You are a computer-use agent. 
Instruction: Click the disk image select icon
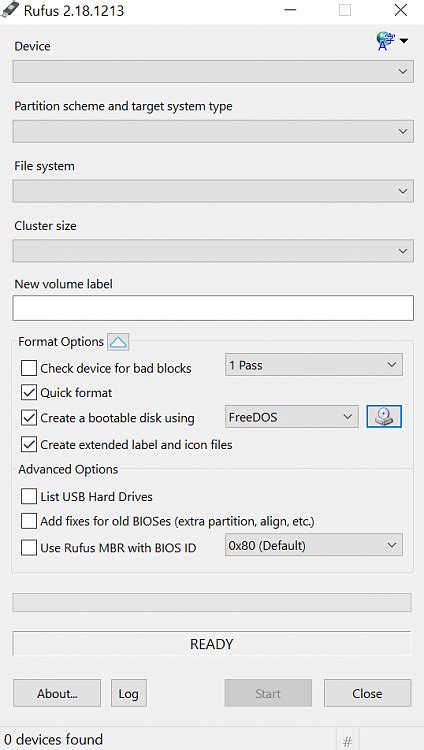[384, 417]
